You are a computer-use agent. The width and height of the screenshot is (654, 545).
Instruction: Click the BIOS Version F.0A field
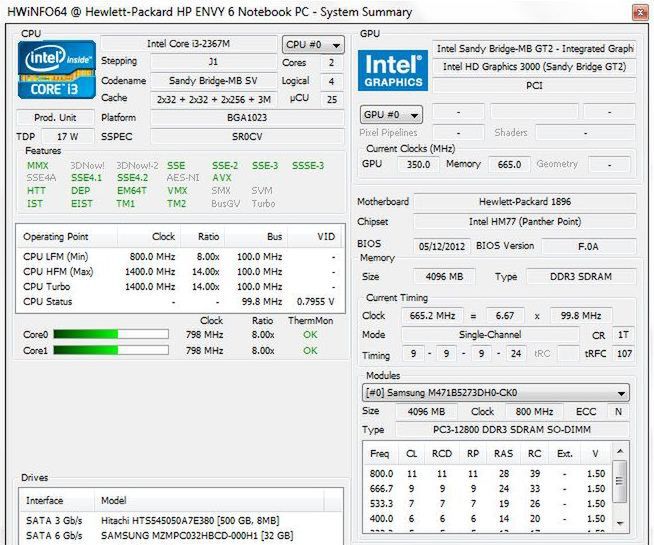(x=589, y=246)
